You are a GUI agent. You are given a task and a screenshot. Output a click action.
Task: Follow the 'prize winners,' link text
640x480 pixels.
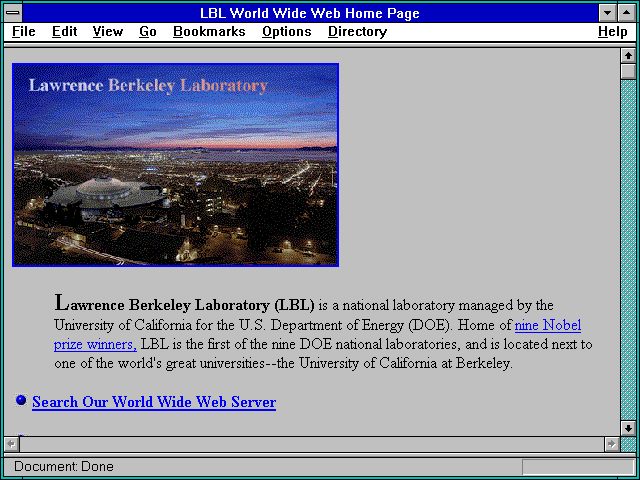point(95,344)
